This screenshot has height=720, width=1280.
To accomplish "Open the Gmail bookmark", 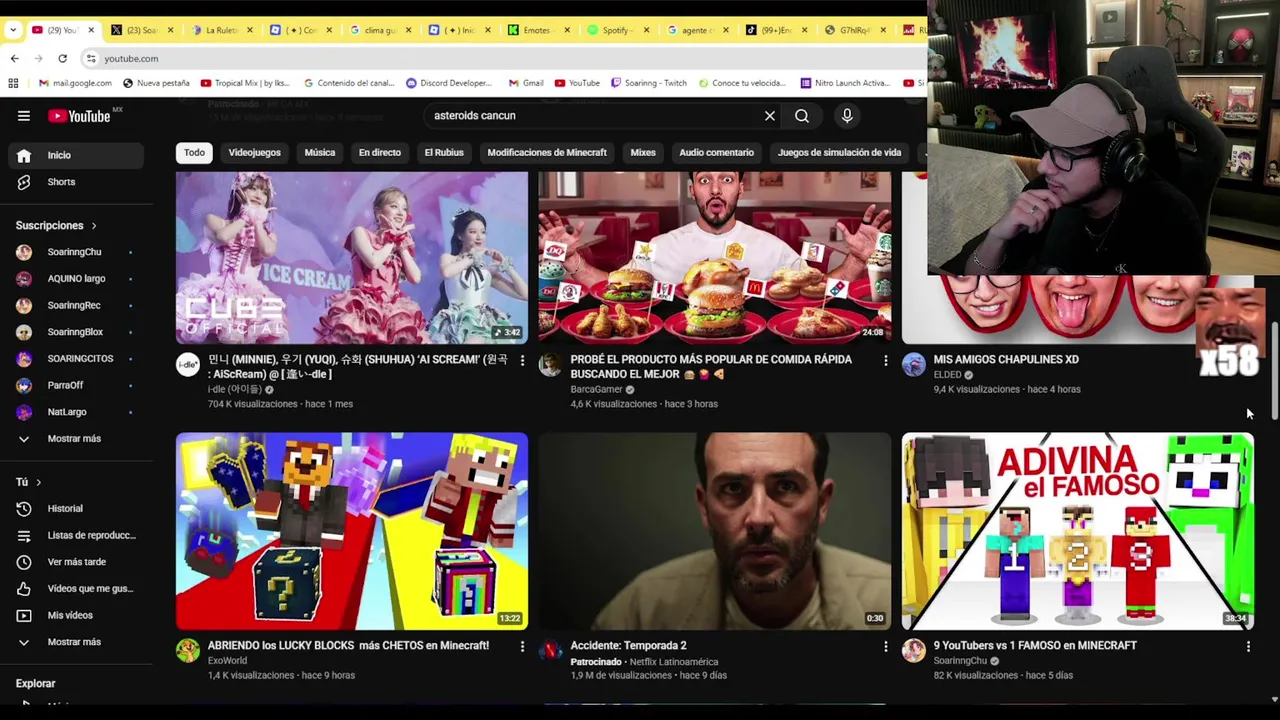I will pos(526,83).
